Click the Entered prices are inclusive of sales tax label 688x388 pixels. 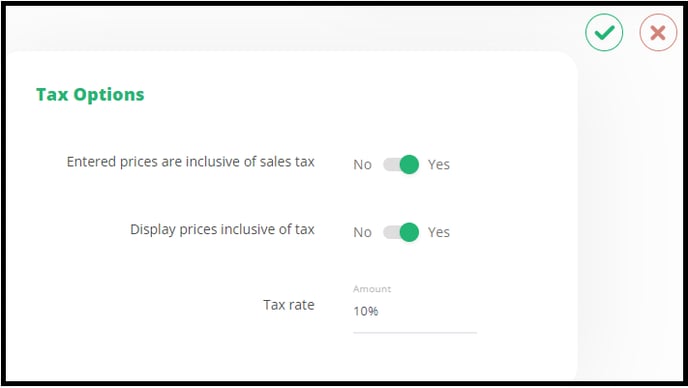coord(190,162)
